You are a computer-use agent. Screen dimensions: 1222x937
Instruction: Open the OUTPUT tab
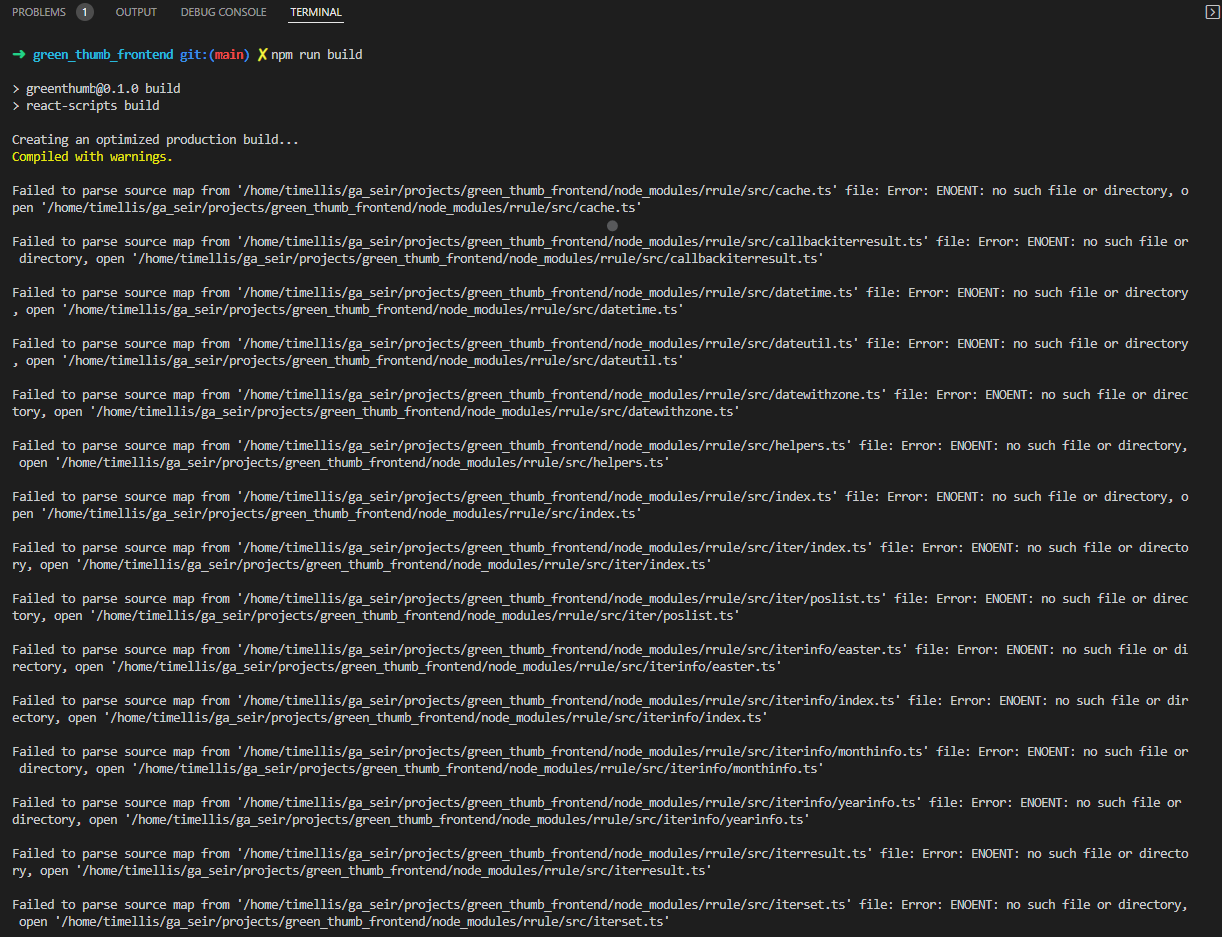point(136,12)
